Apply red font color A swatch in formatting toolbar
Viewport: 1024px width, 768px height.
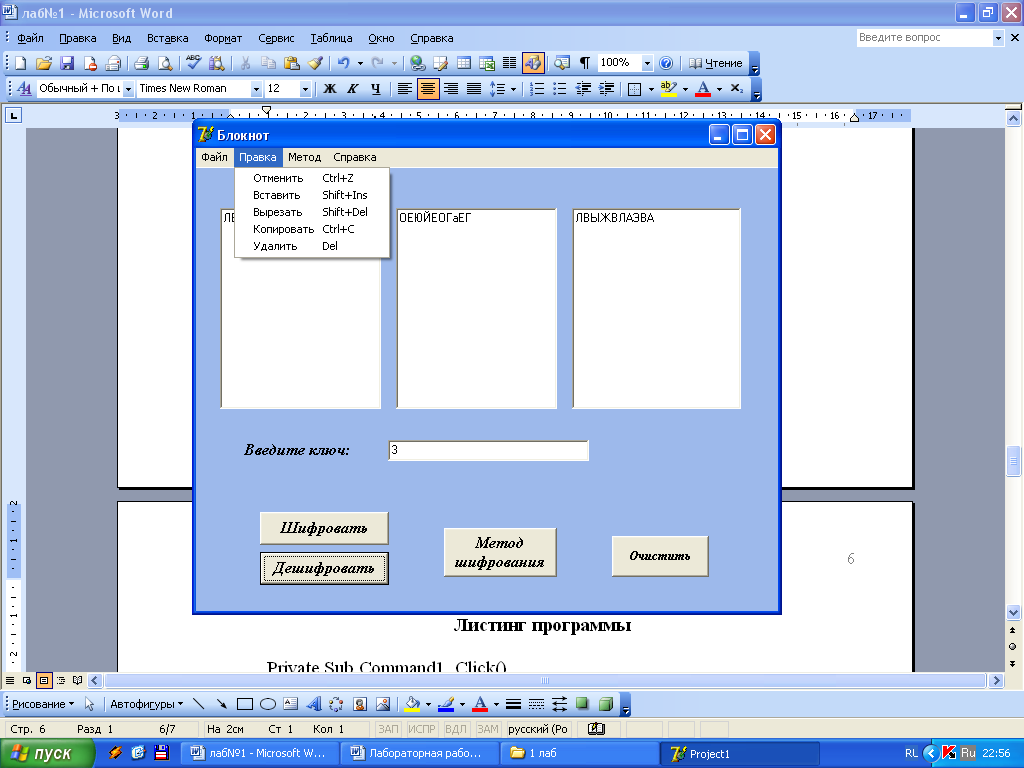(x=703, y=89)
